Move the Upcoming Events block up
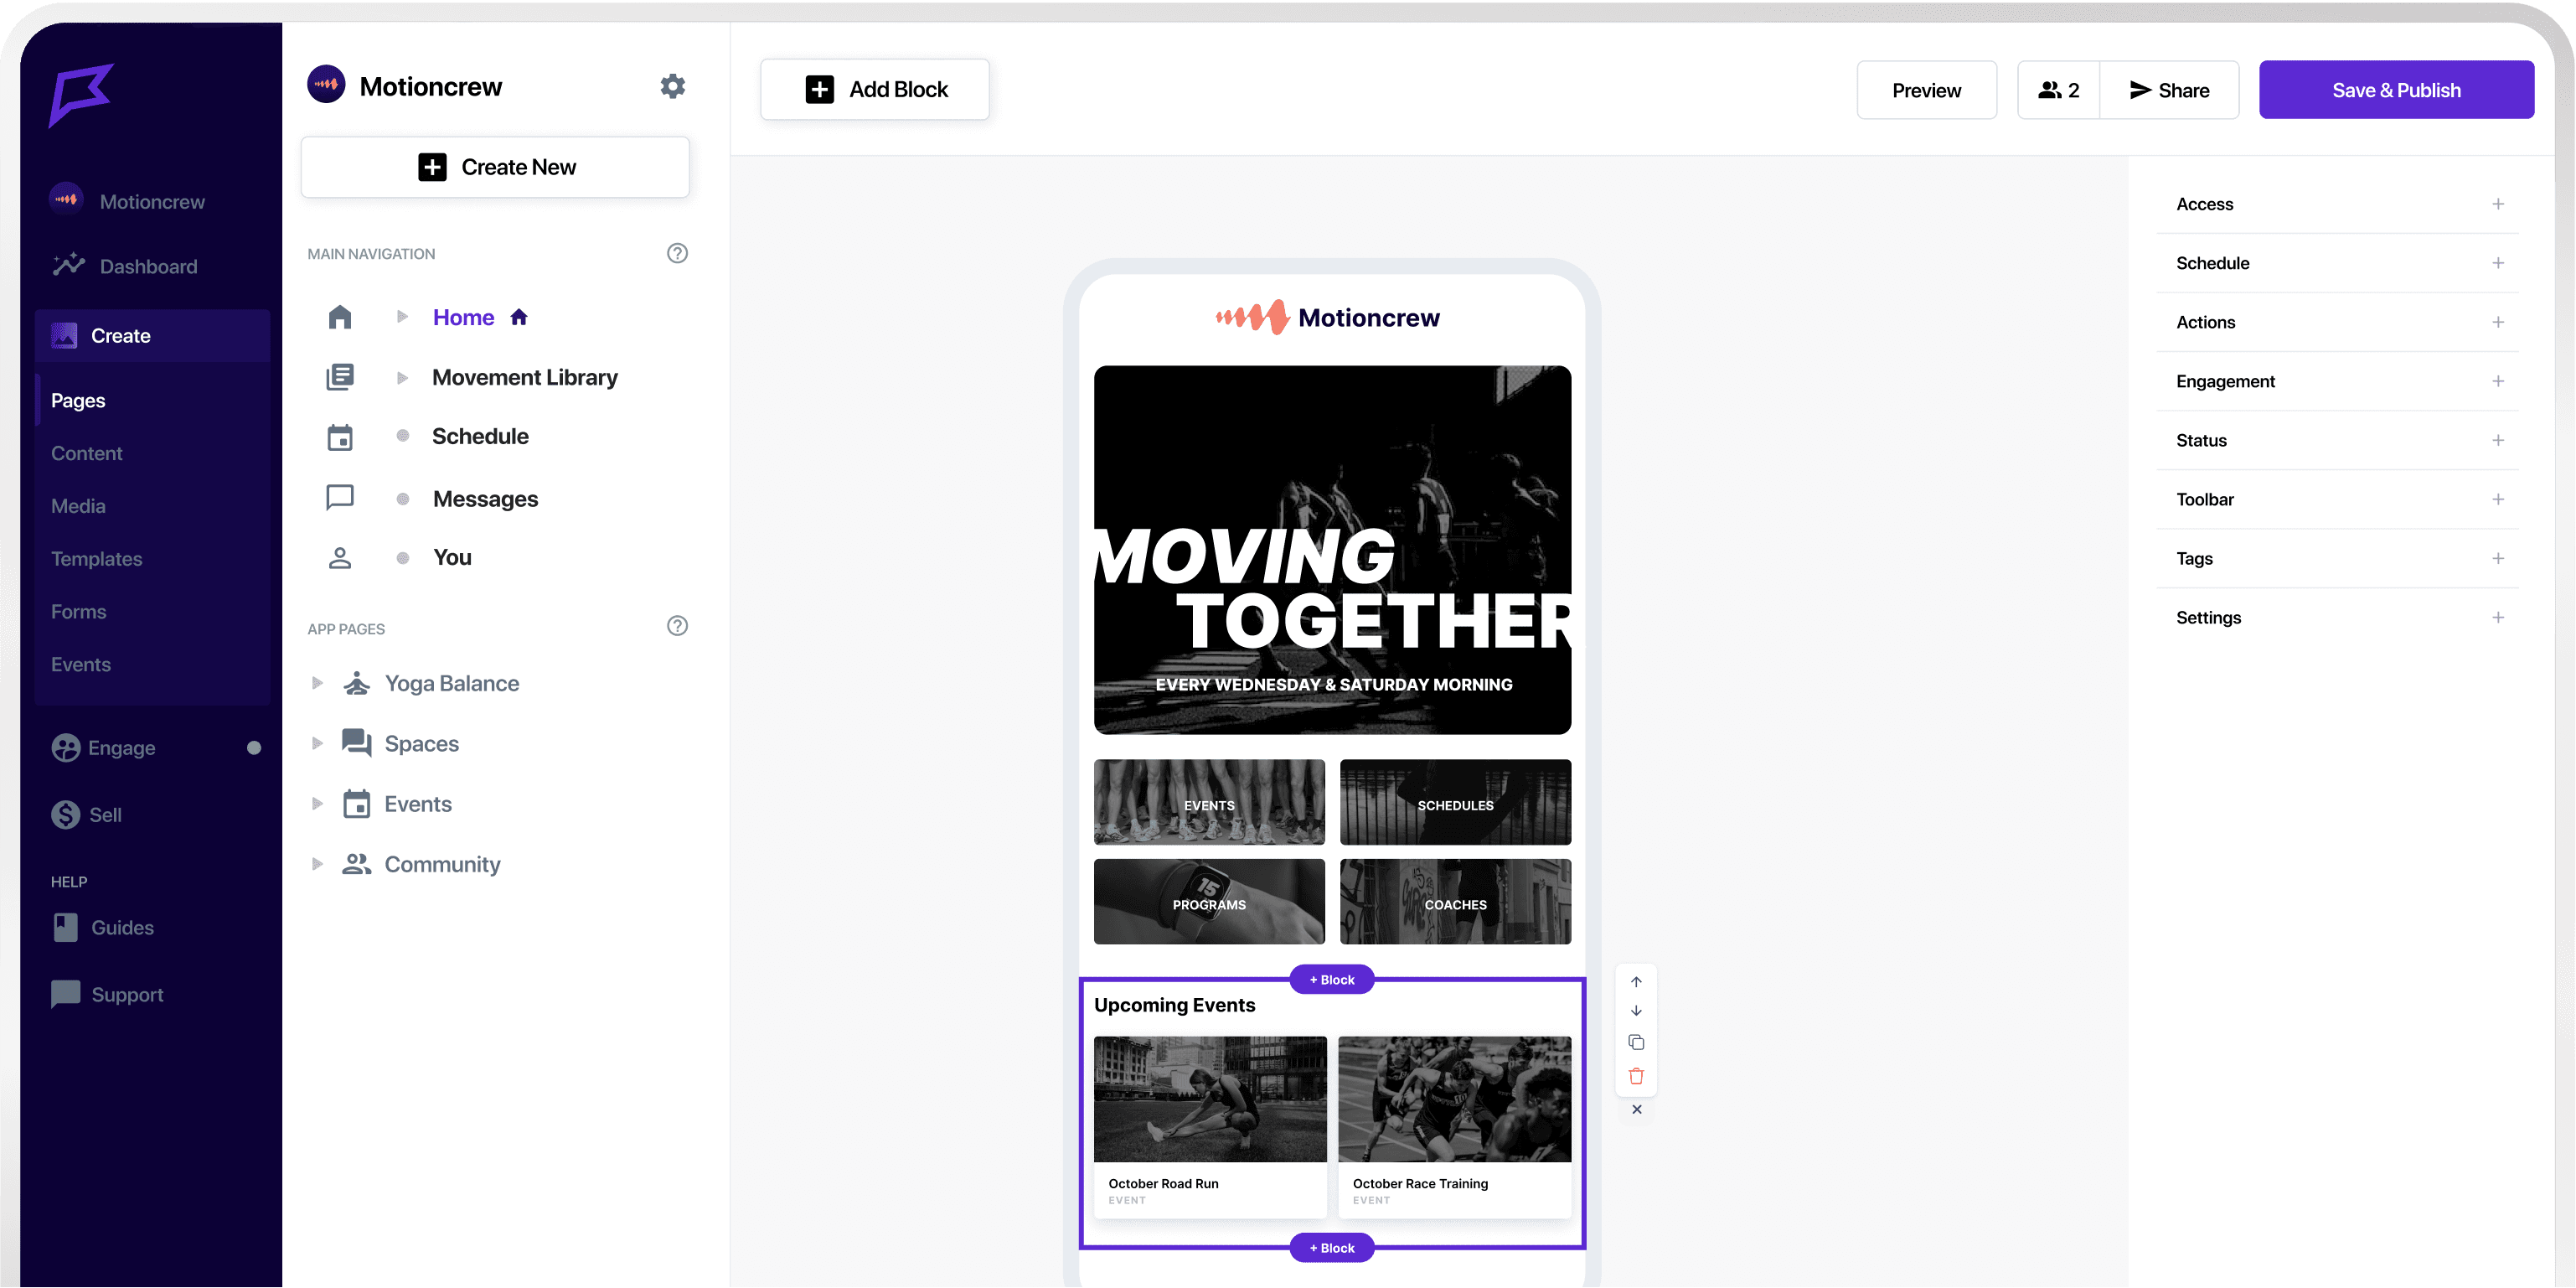 1637,981
